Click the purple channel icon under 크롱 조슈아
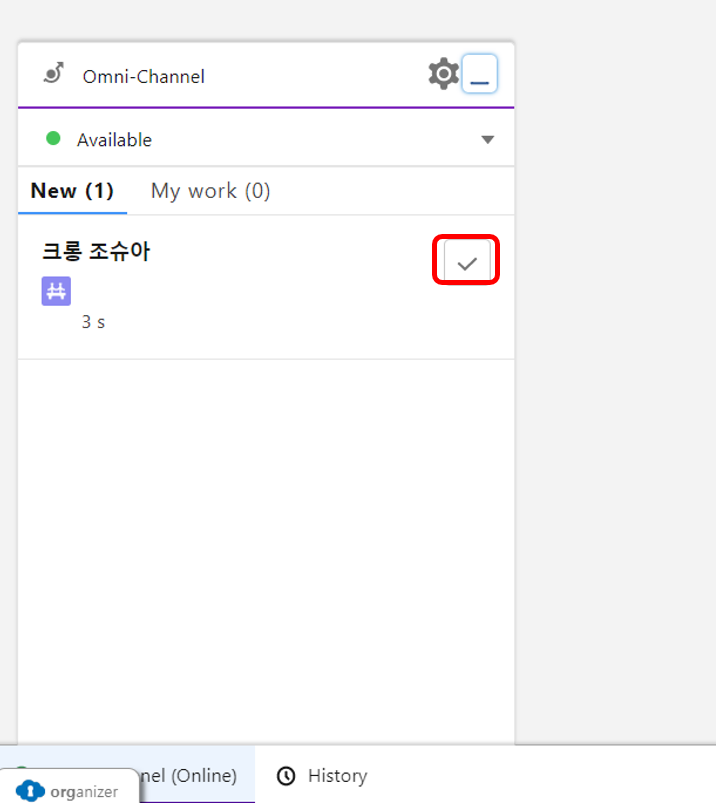The width and height of the screenshot is (719, 804). [56, 291]
